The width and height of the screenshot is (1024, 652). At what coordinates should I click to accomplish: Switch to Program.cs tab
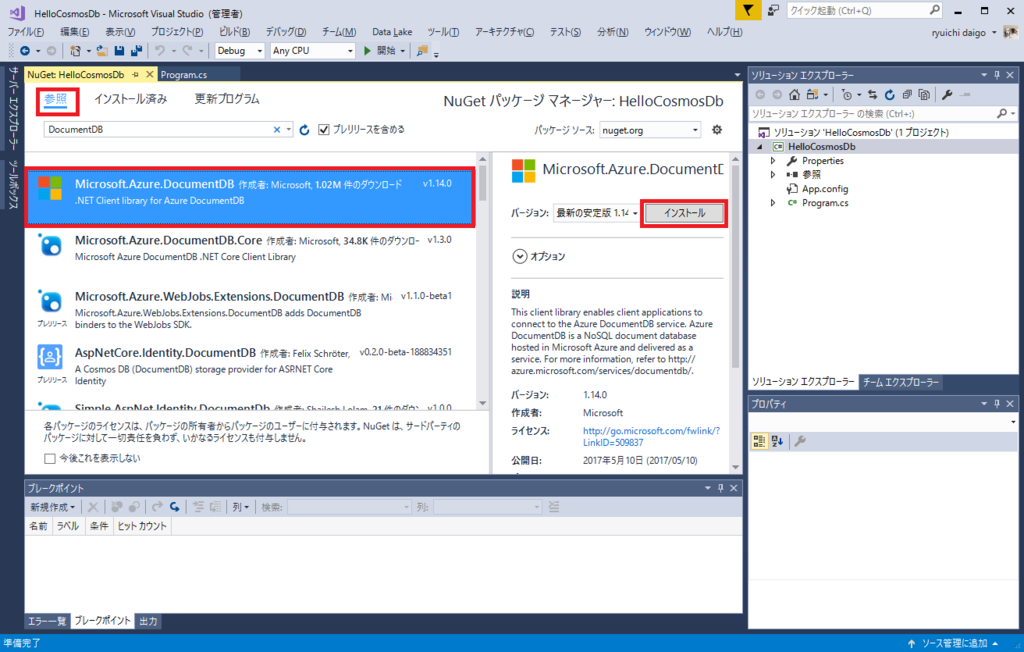click(x=184, y=74)
